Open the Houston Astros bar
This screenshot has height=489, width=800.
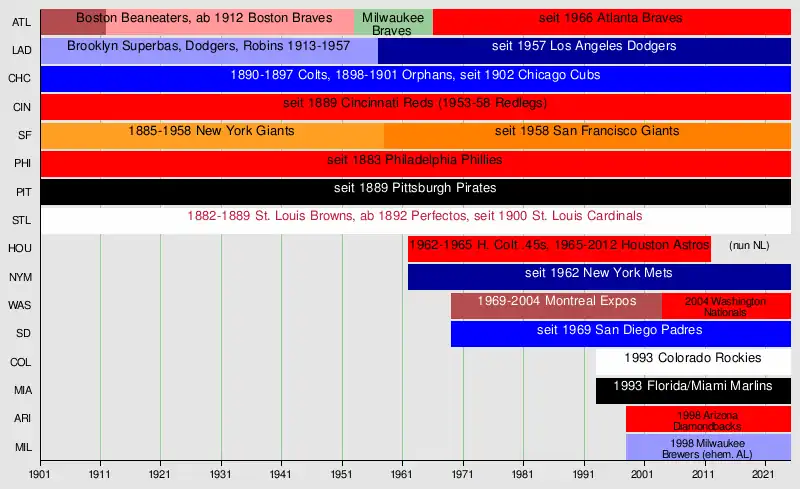coord(559,246)
